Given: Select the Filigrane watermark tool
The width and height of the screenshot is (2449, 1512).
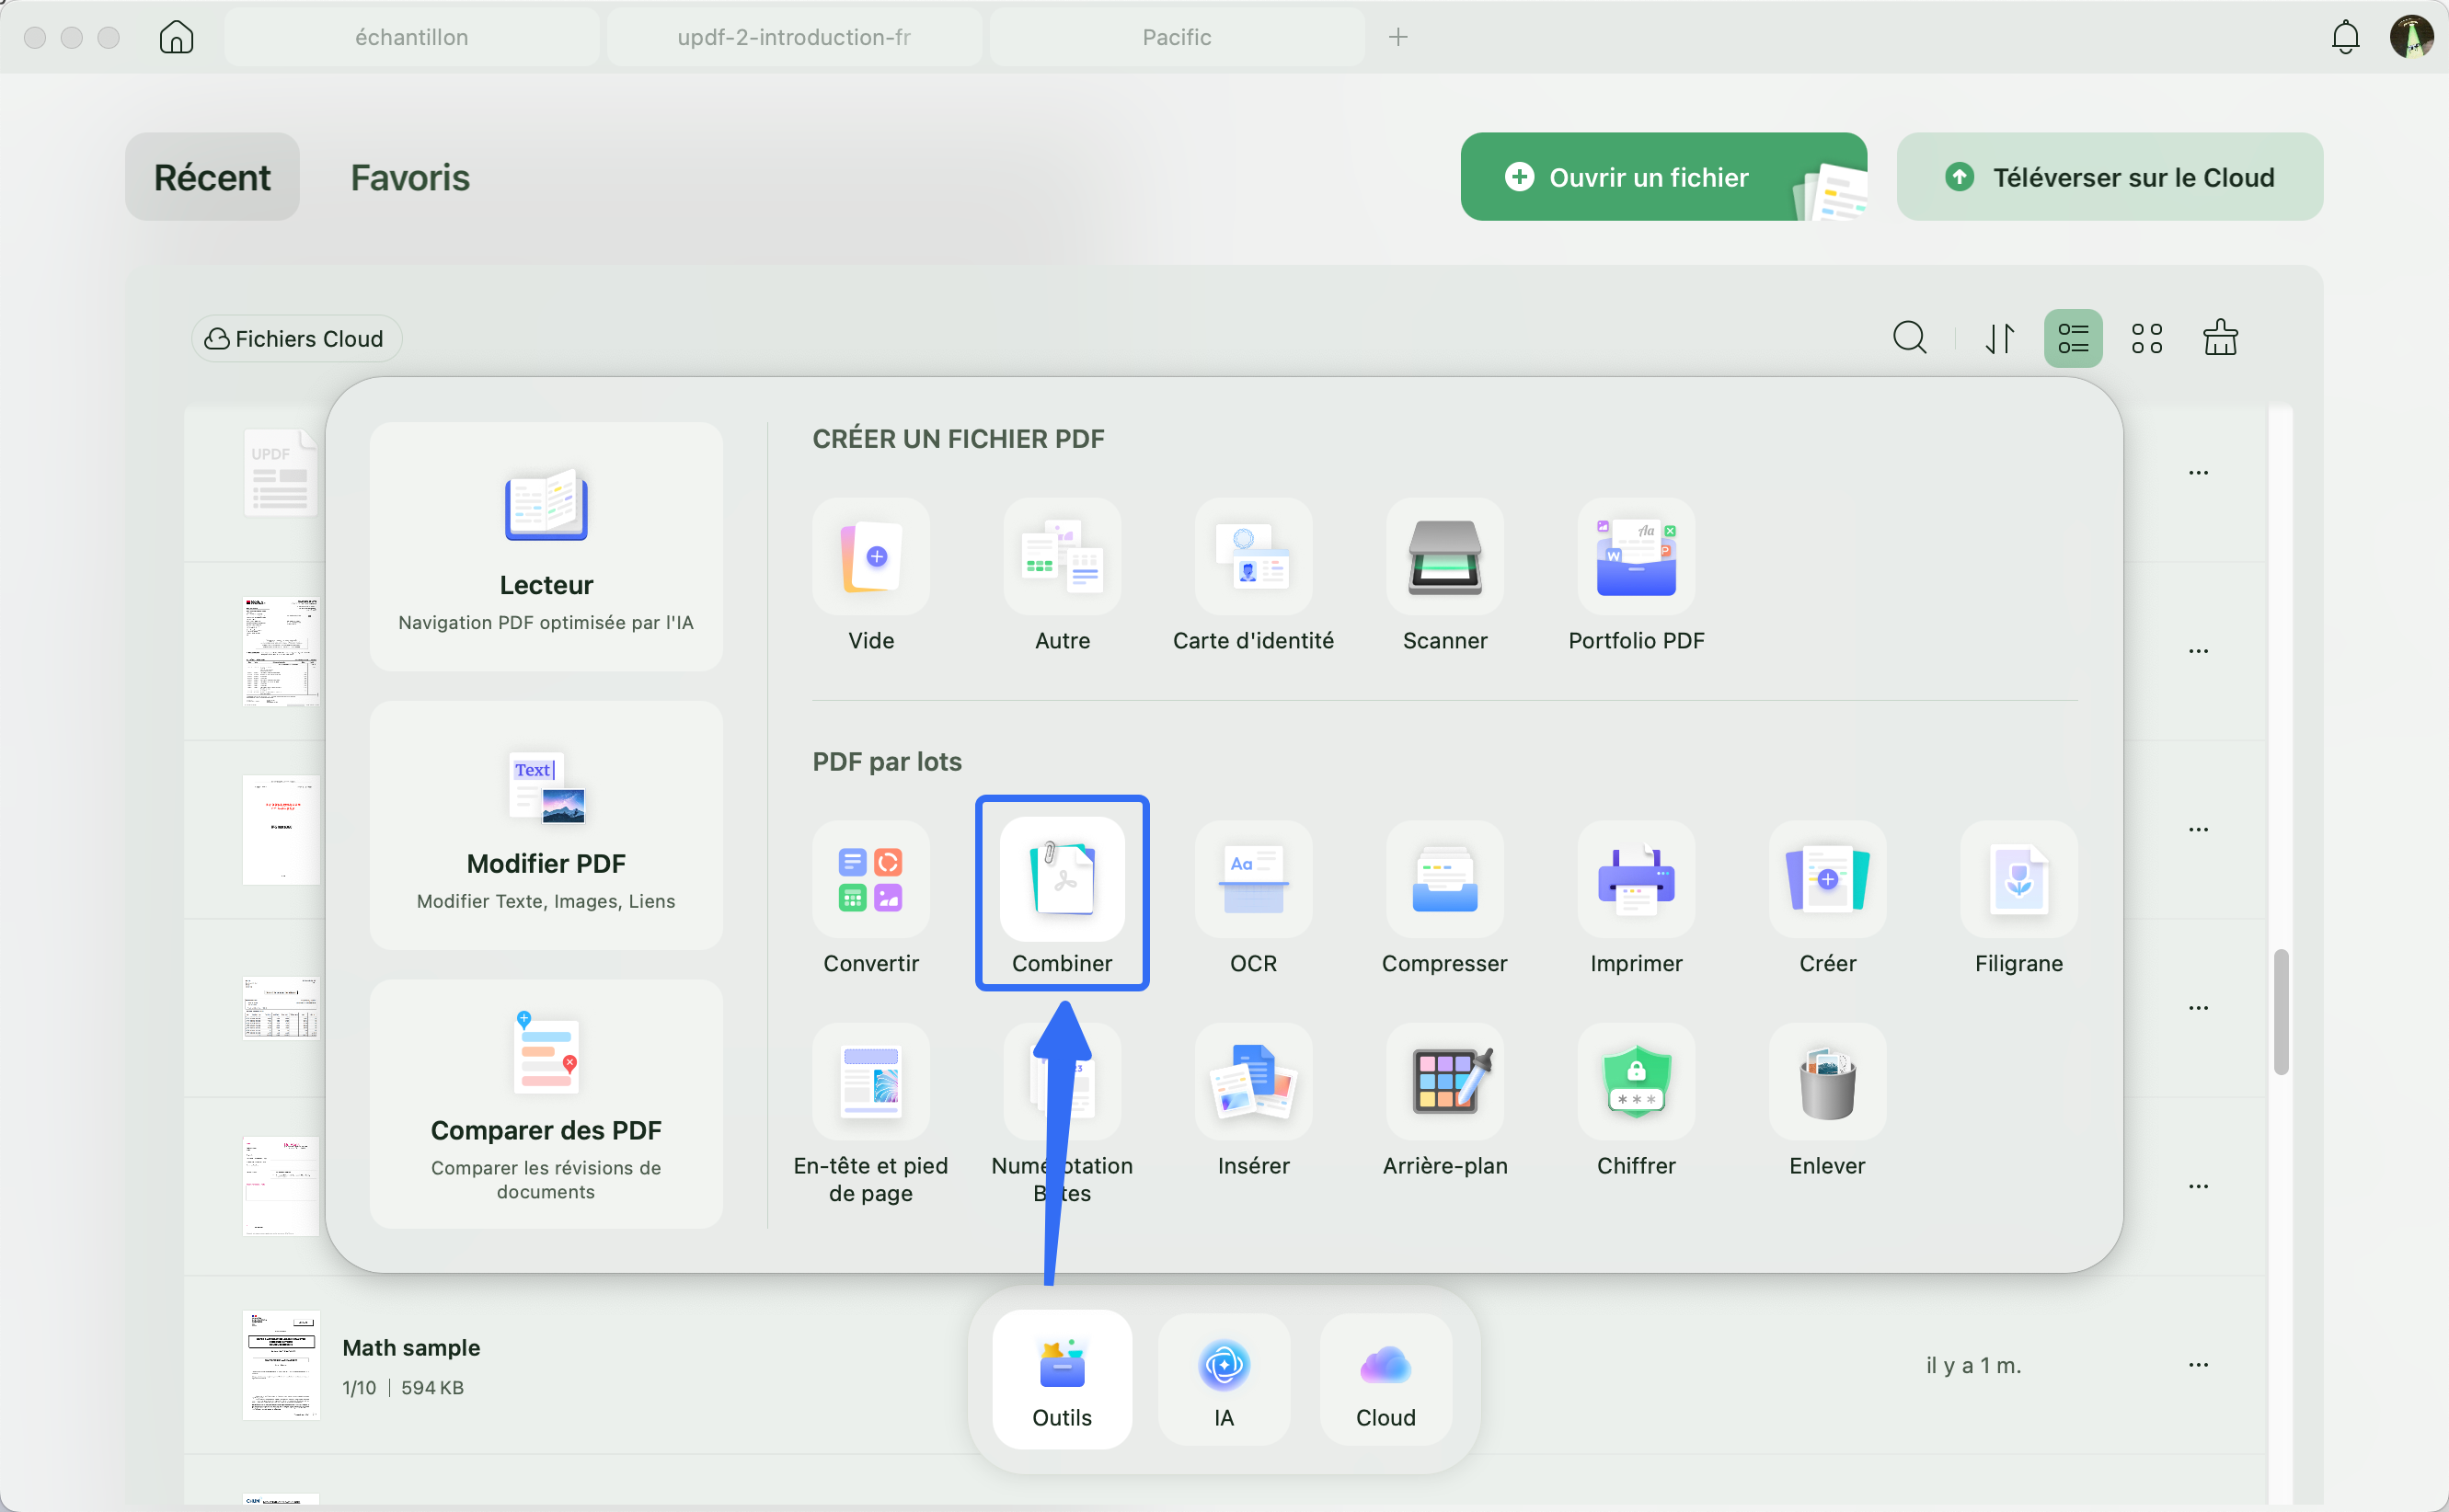Looking at the screenshot, I should pos(2019,879).
